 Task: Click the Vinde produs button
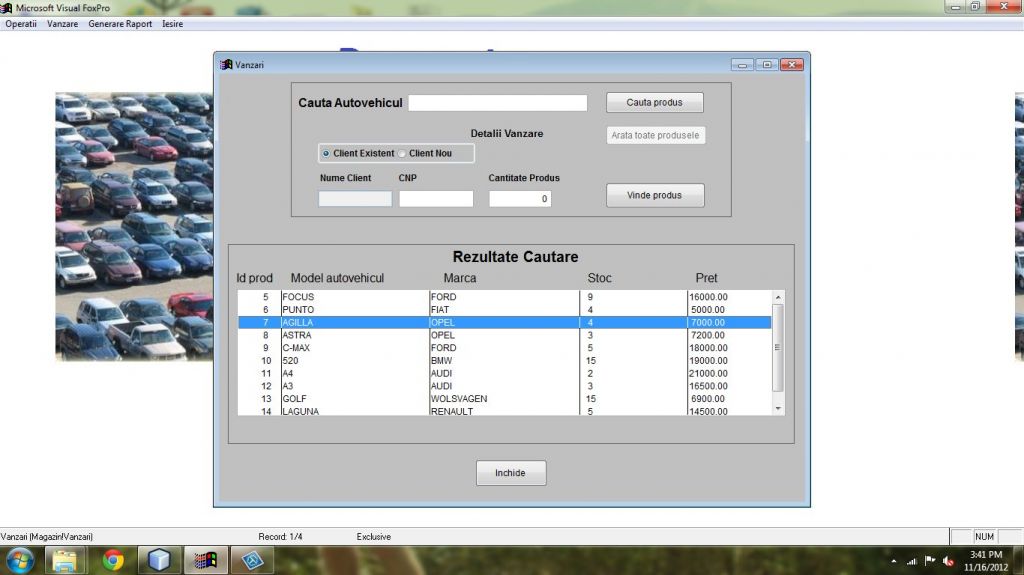click(655, 195)
